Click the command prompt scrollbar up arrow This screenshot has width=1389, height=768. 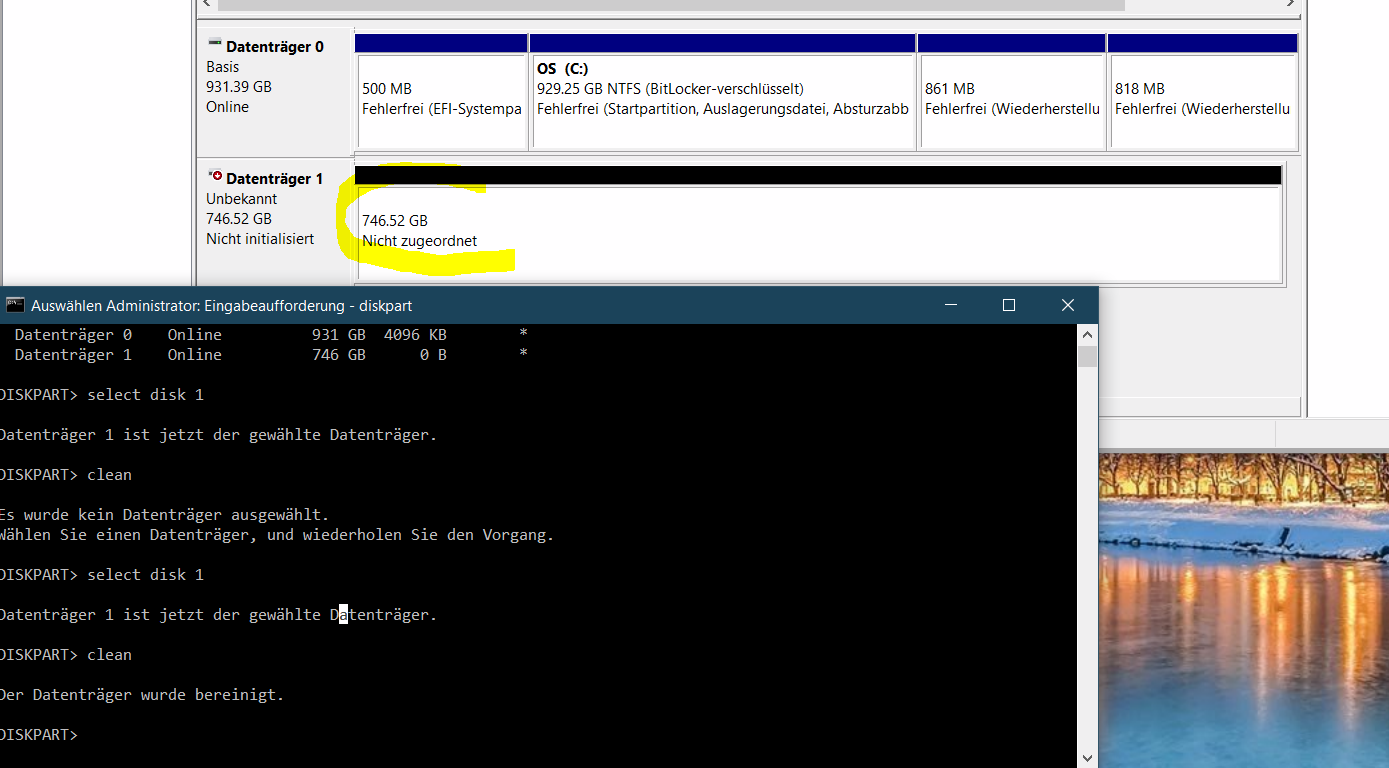click(1087, 333)
